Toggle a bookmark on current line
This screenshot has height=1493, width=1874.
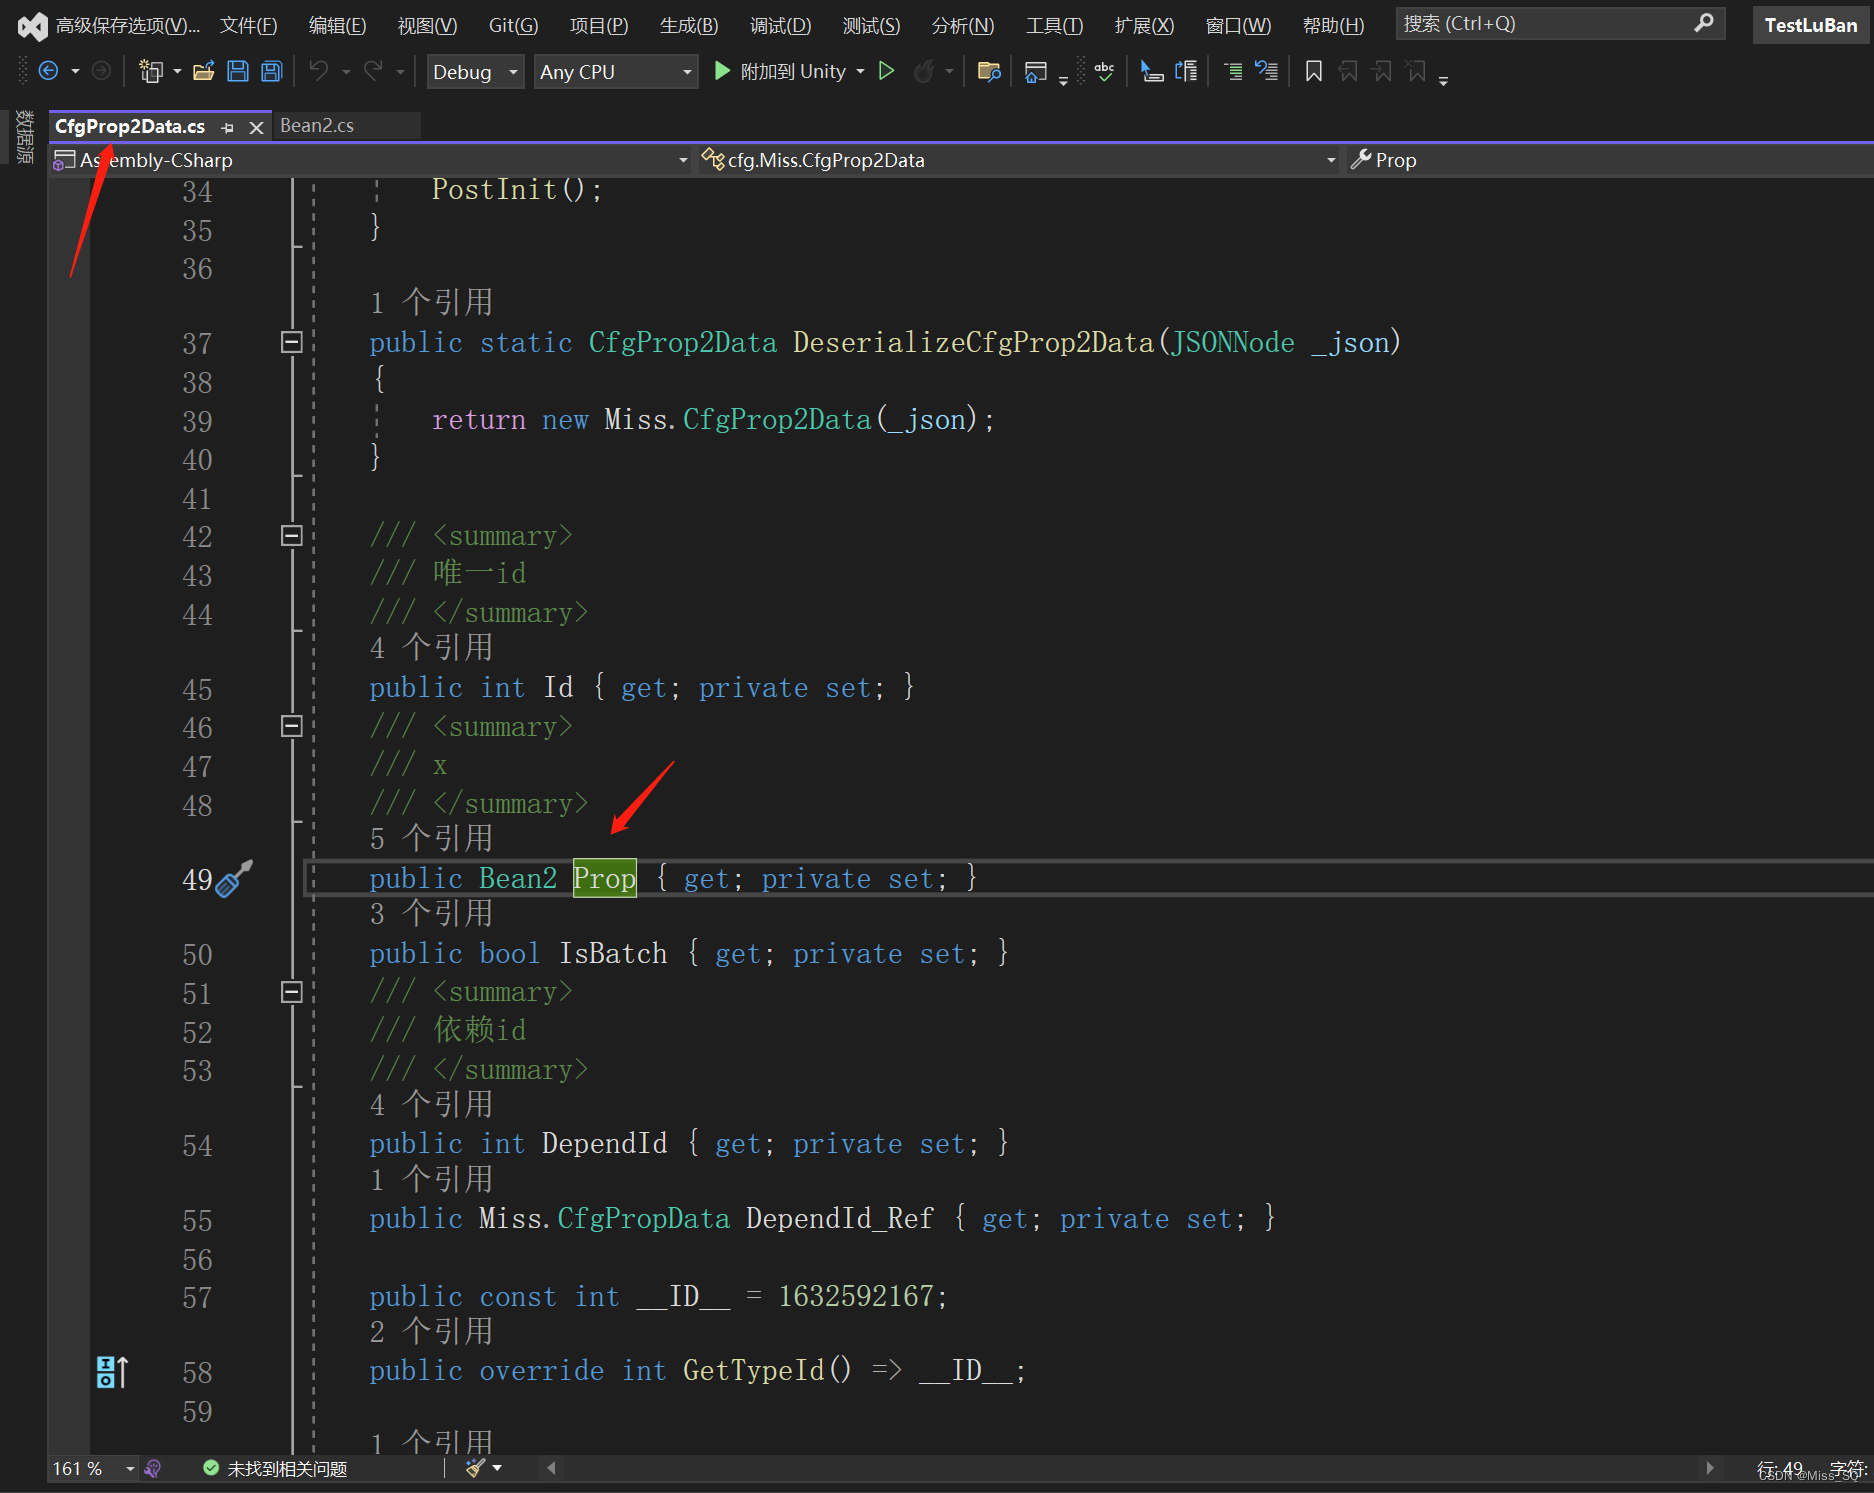click(x=1313, y=71)
